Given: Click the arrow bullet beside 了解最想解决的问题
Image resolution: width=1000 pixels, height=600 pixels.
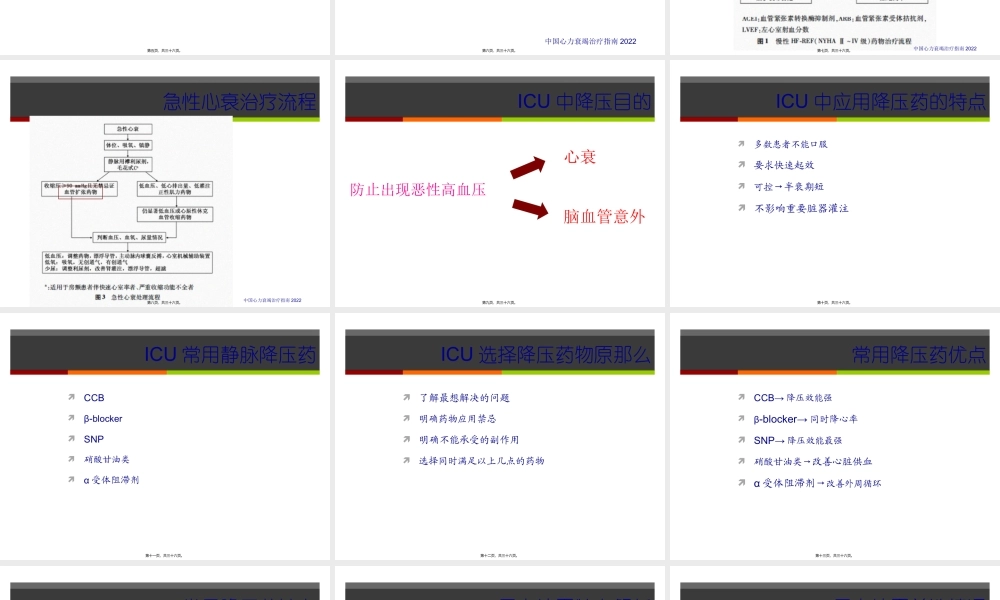Looking at the screenshot, I should coord(406,397).
